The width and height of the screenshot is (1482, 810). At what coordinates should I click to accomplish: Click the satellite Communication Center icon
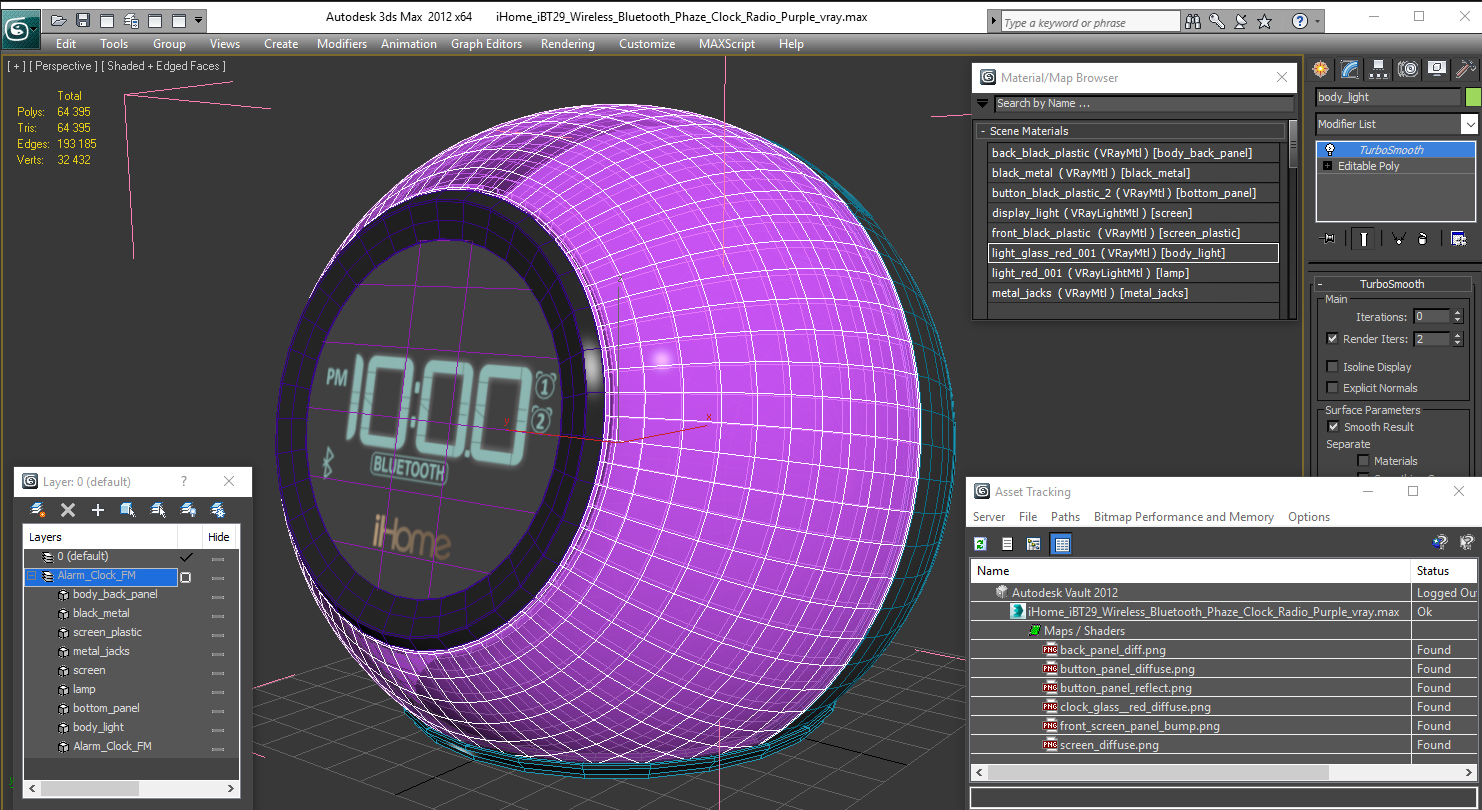1241,21
